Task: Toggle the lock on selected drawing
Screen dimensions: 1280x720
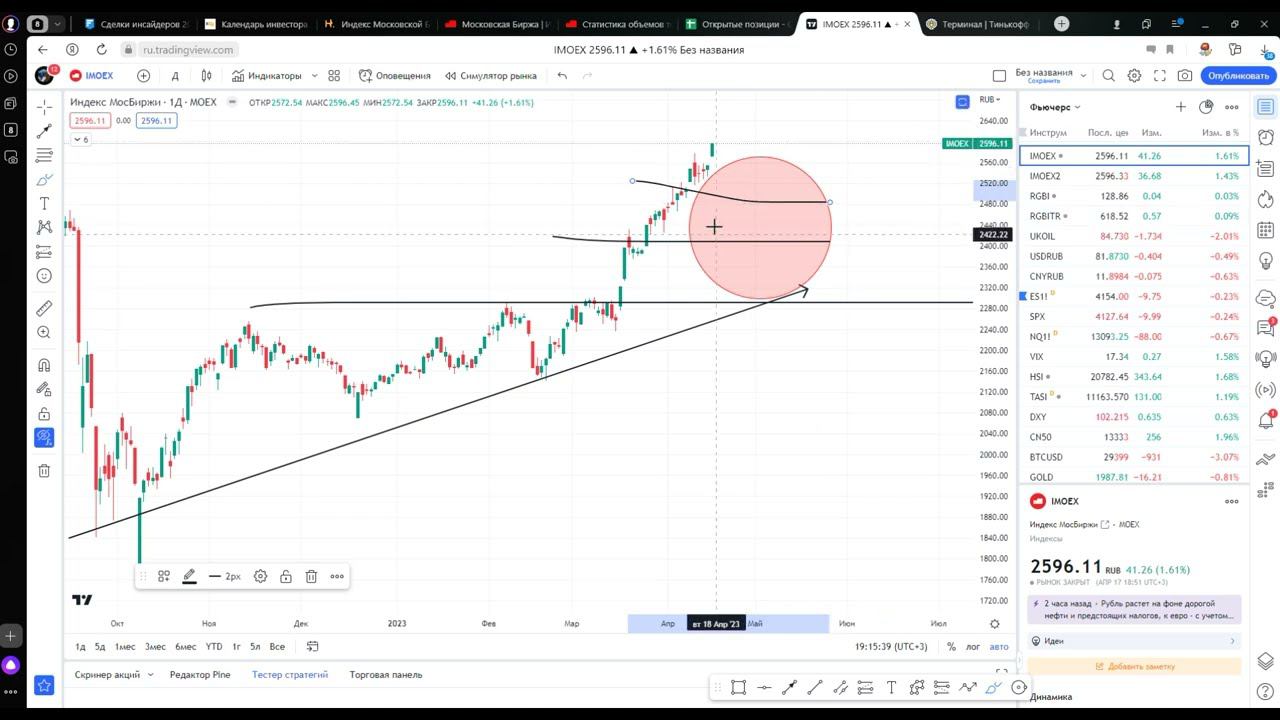Action: pos(286,576)
